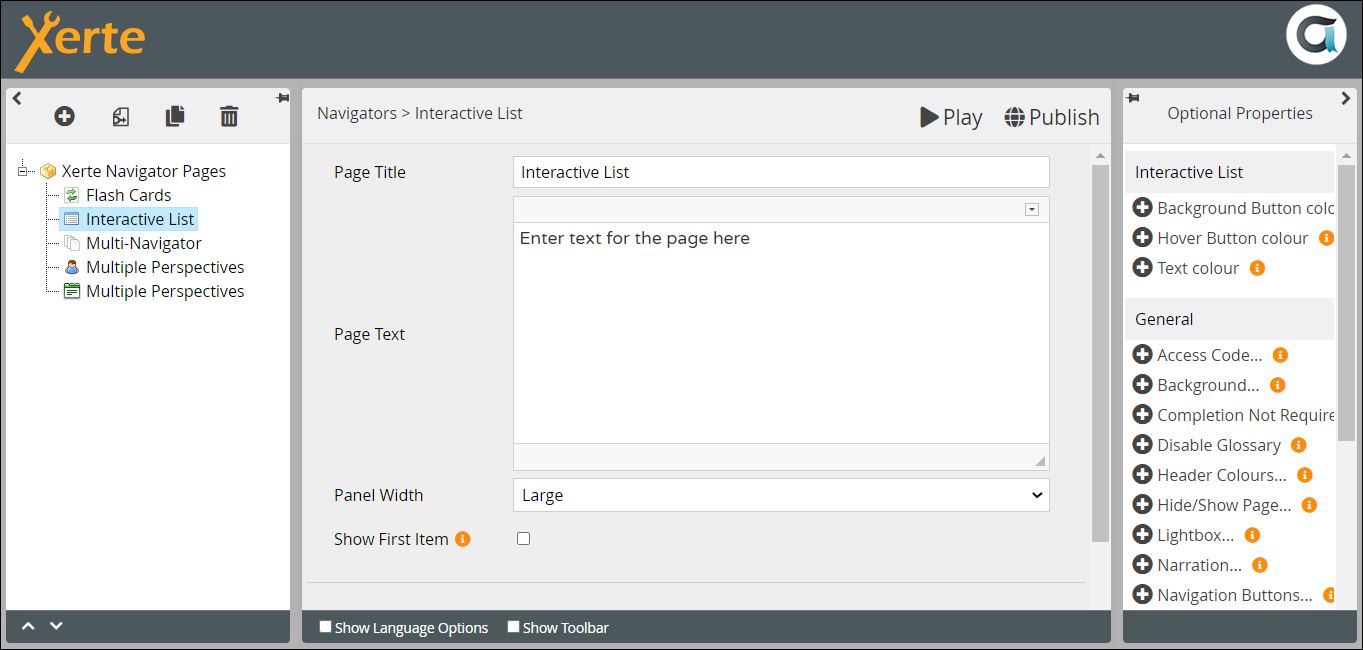1363x650 pixels.
Task: Click the pin icon on the left panel
Action: [x=282, y=98]
